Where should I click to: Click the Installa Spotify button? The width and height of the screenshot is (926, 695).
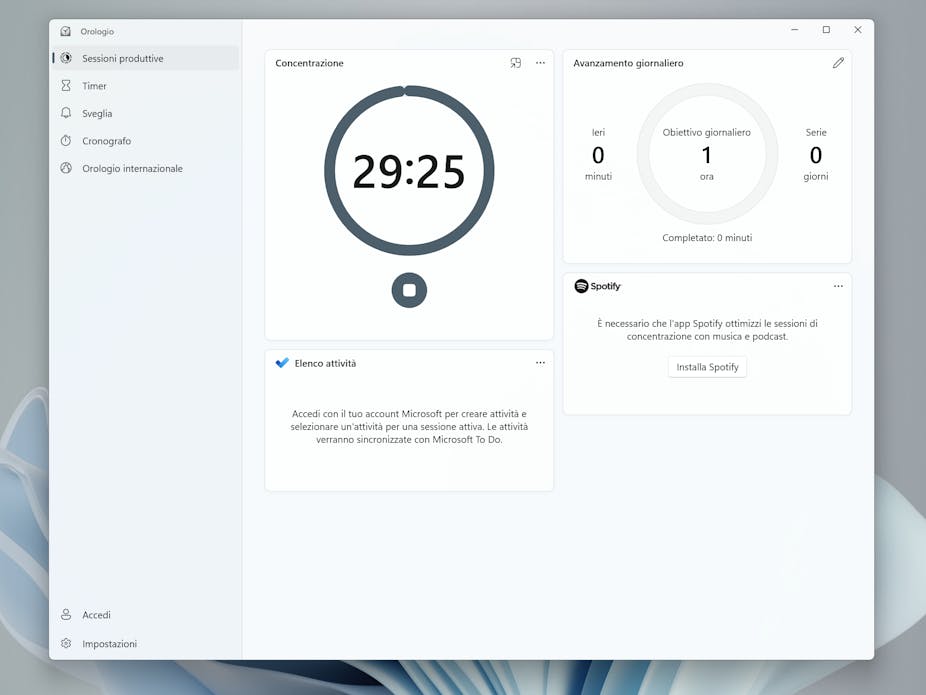click(707, 367)
